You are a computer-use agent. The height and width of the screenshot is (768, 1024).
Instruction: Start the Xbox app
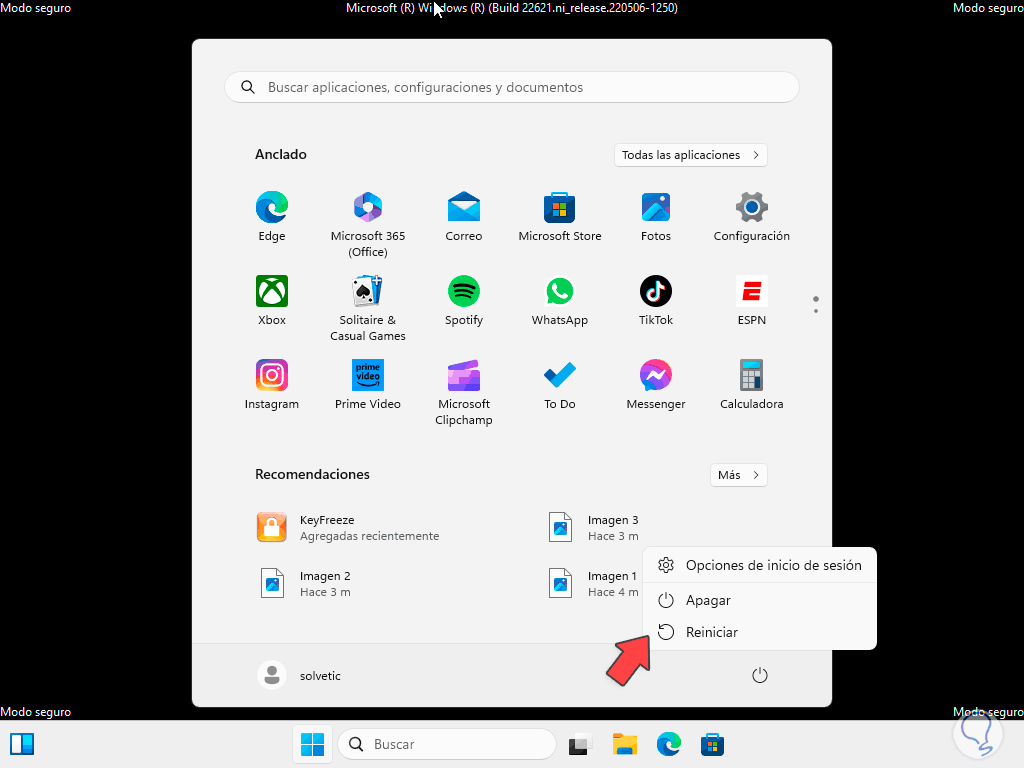pos(271,291)
